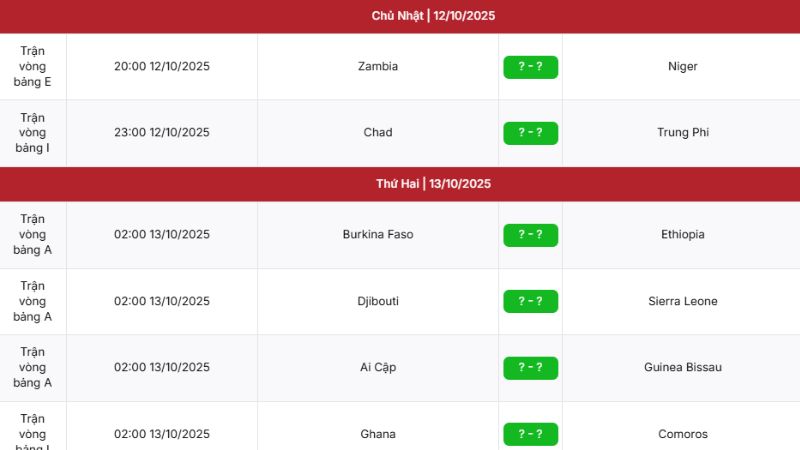Open the Ghana vs Comoros score badge
Screen dimensions: 800x450
click(530, 434)
